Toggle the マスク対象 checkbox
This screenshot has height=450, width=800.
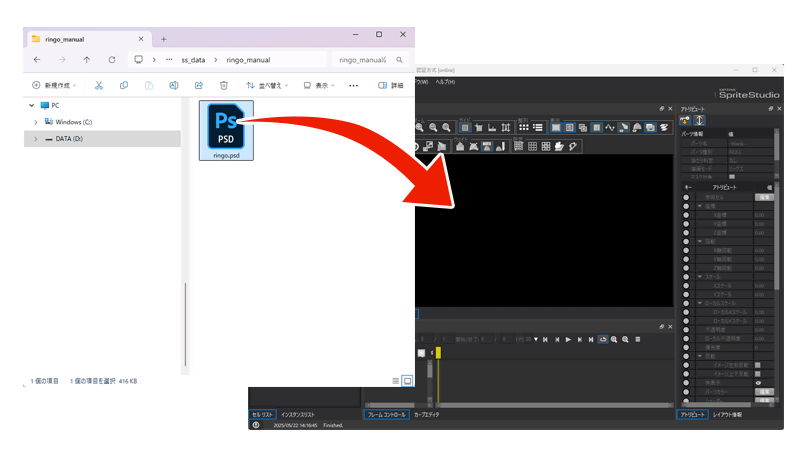[x=732, y=177]
